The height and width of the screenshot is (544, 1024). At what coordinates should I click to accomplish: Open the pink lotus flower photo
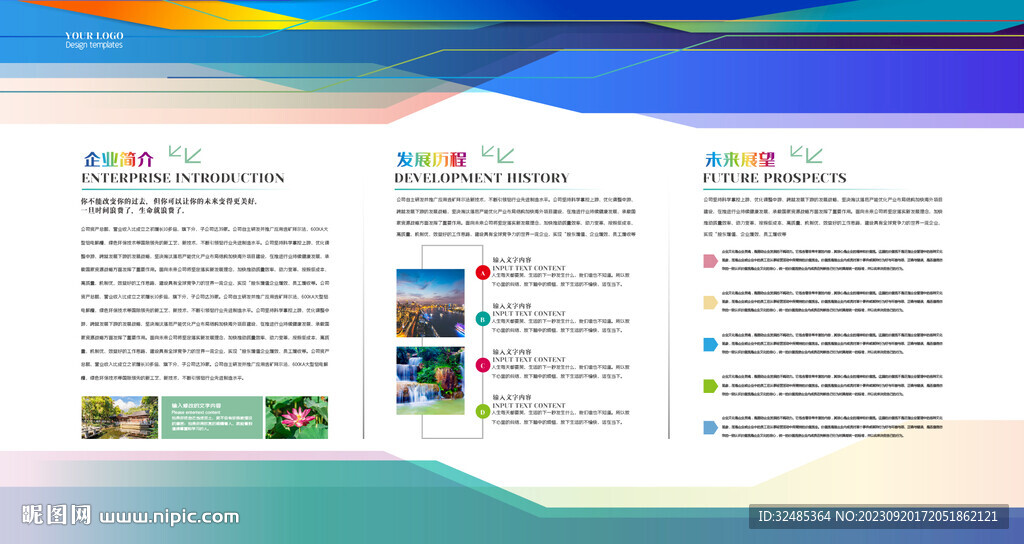(x=296, y=417)
